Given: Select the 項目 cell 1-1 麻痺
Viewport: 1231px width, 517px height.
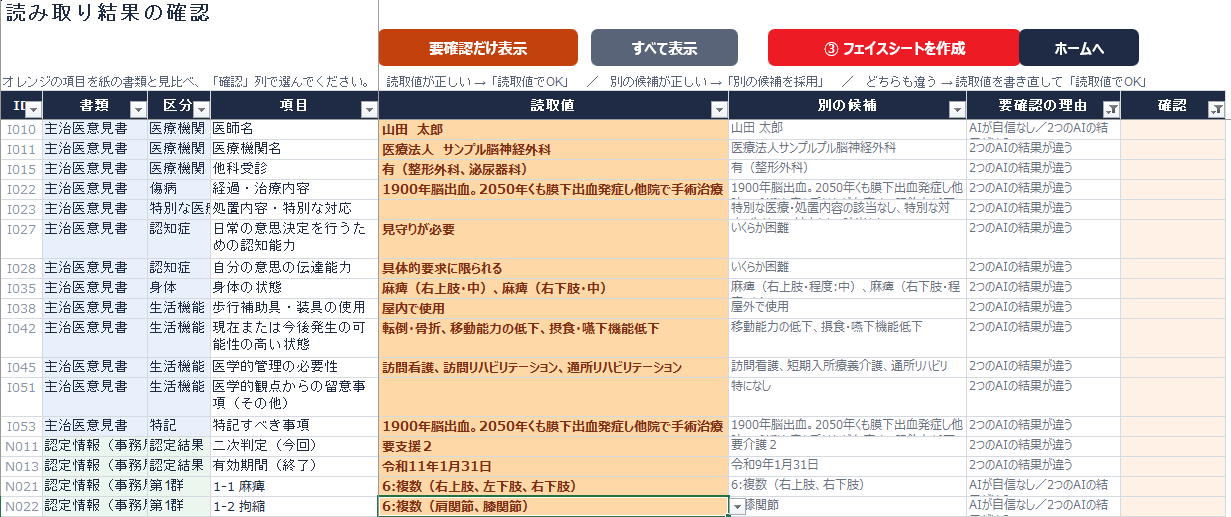Looking at the screenshot, I should point(294,486).
